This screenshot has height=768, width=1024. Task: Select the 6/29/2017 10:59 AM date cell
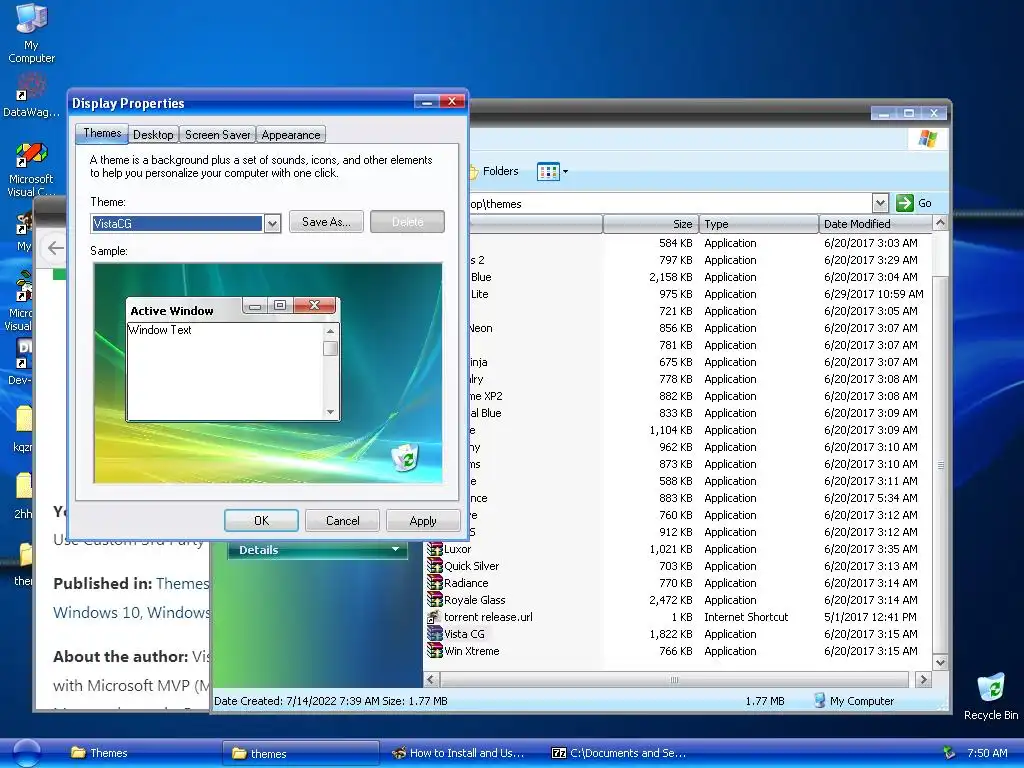pyautogui.click(x=873, y=294)
